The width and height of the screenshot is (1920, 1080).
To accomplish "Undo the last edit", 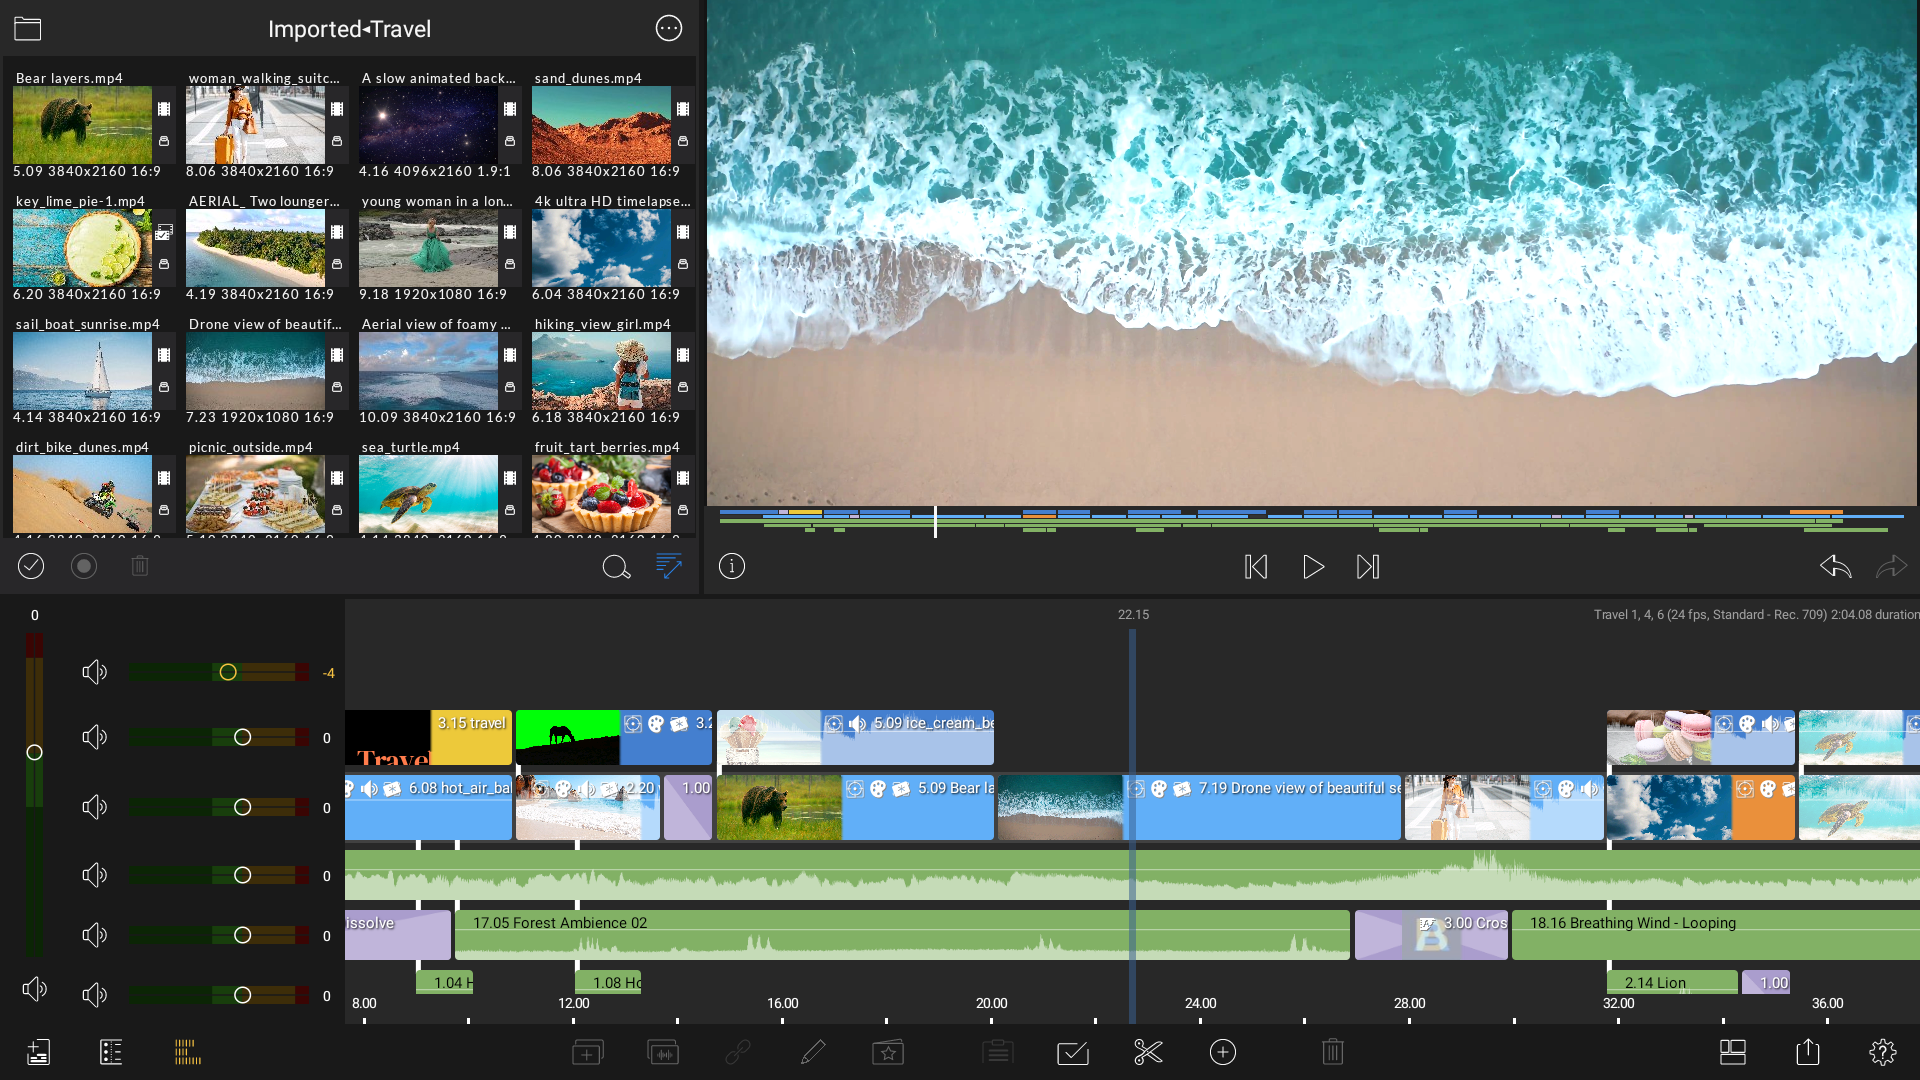I will click(x=1835, y=567).
